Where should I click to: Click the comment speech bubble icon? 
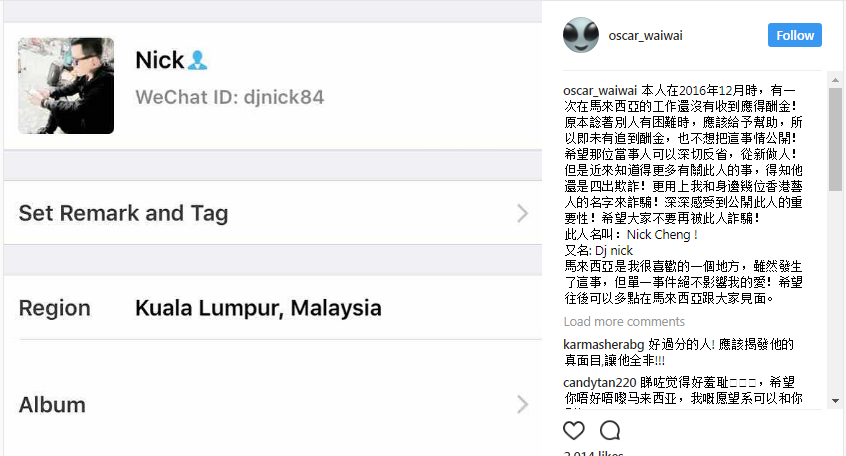pos(610,431)
